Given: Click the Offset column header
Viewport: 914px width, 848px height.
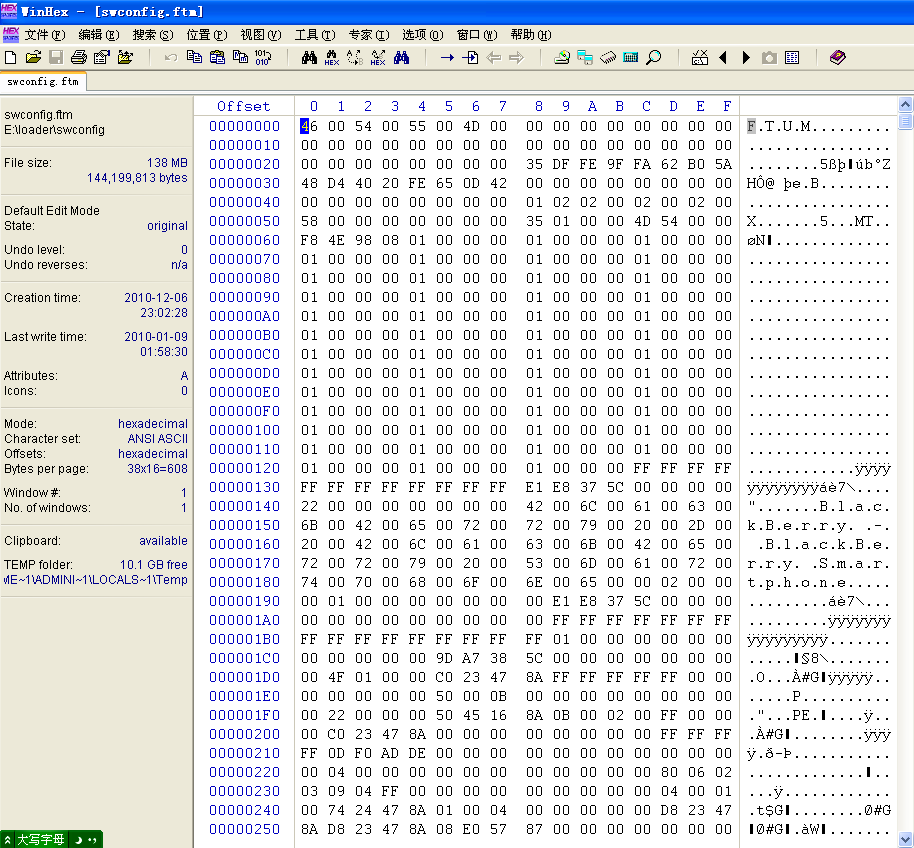Looking at the screenshot, I should [244, 106].
